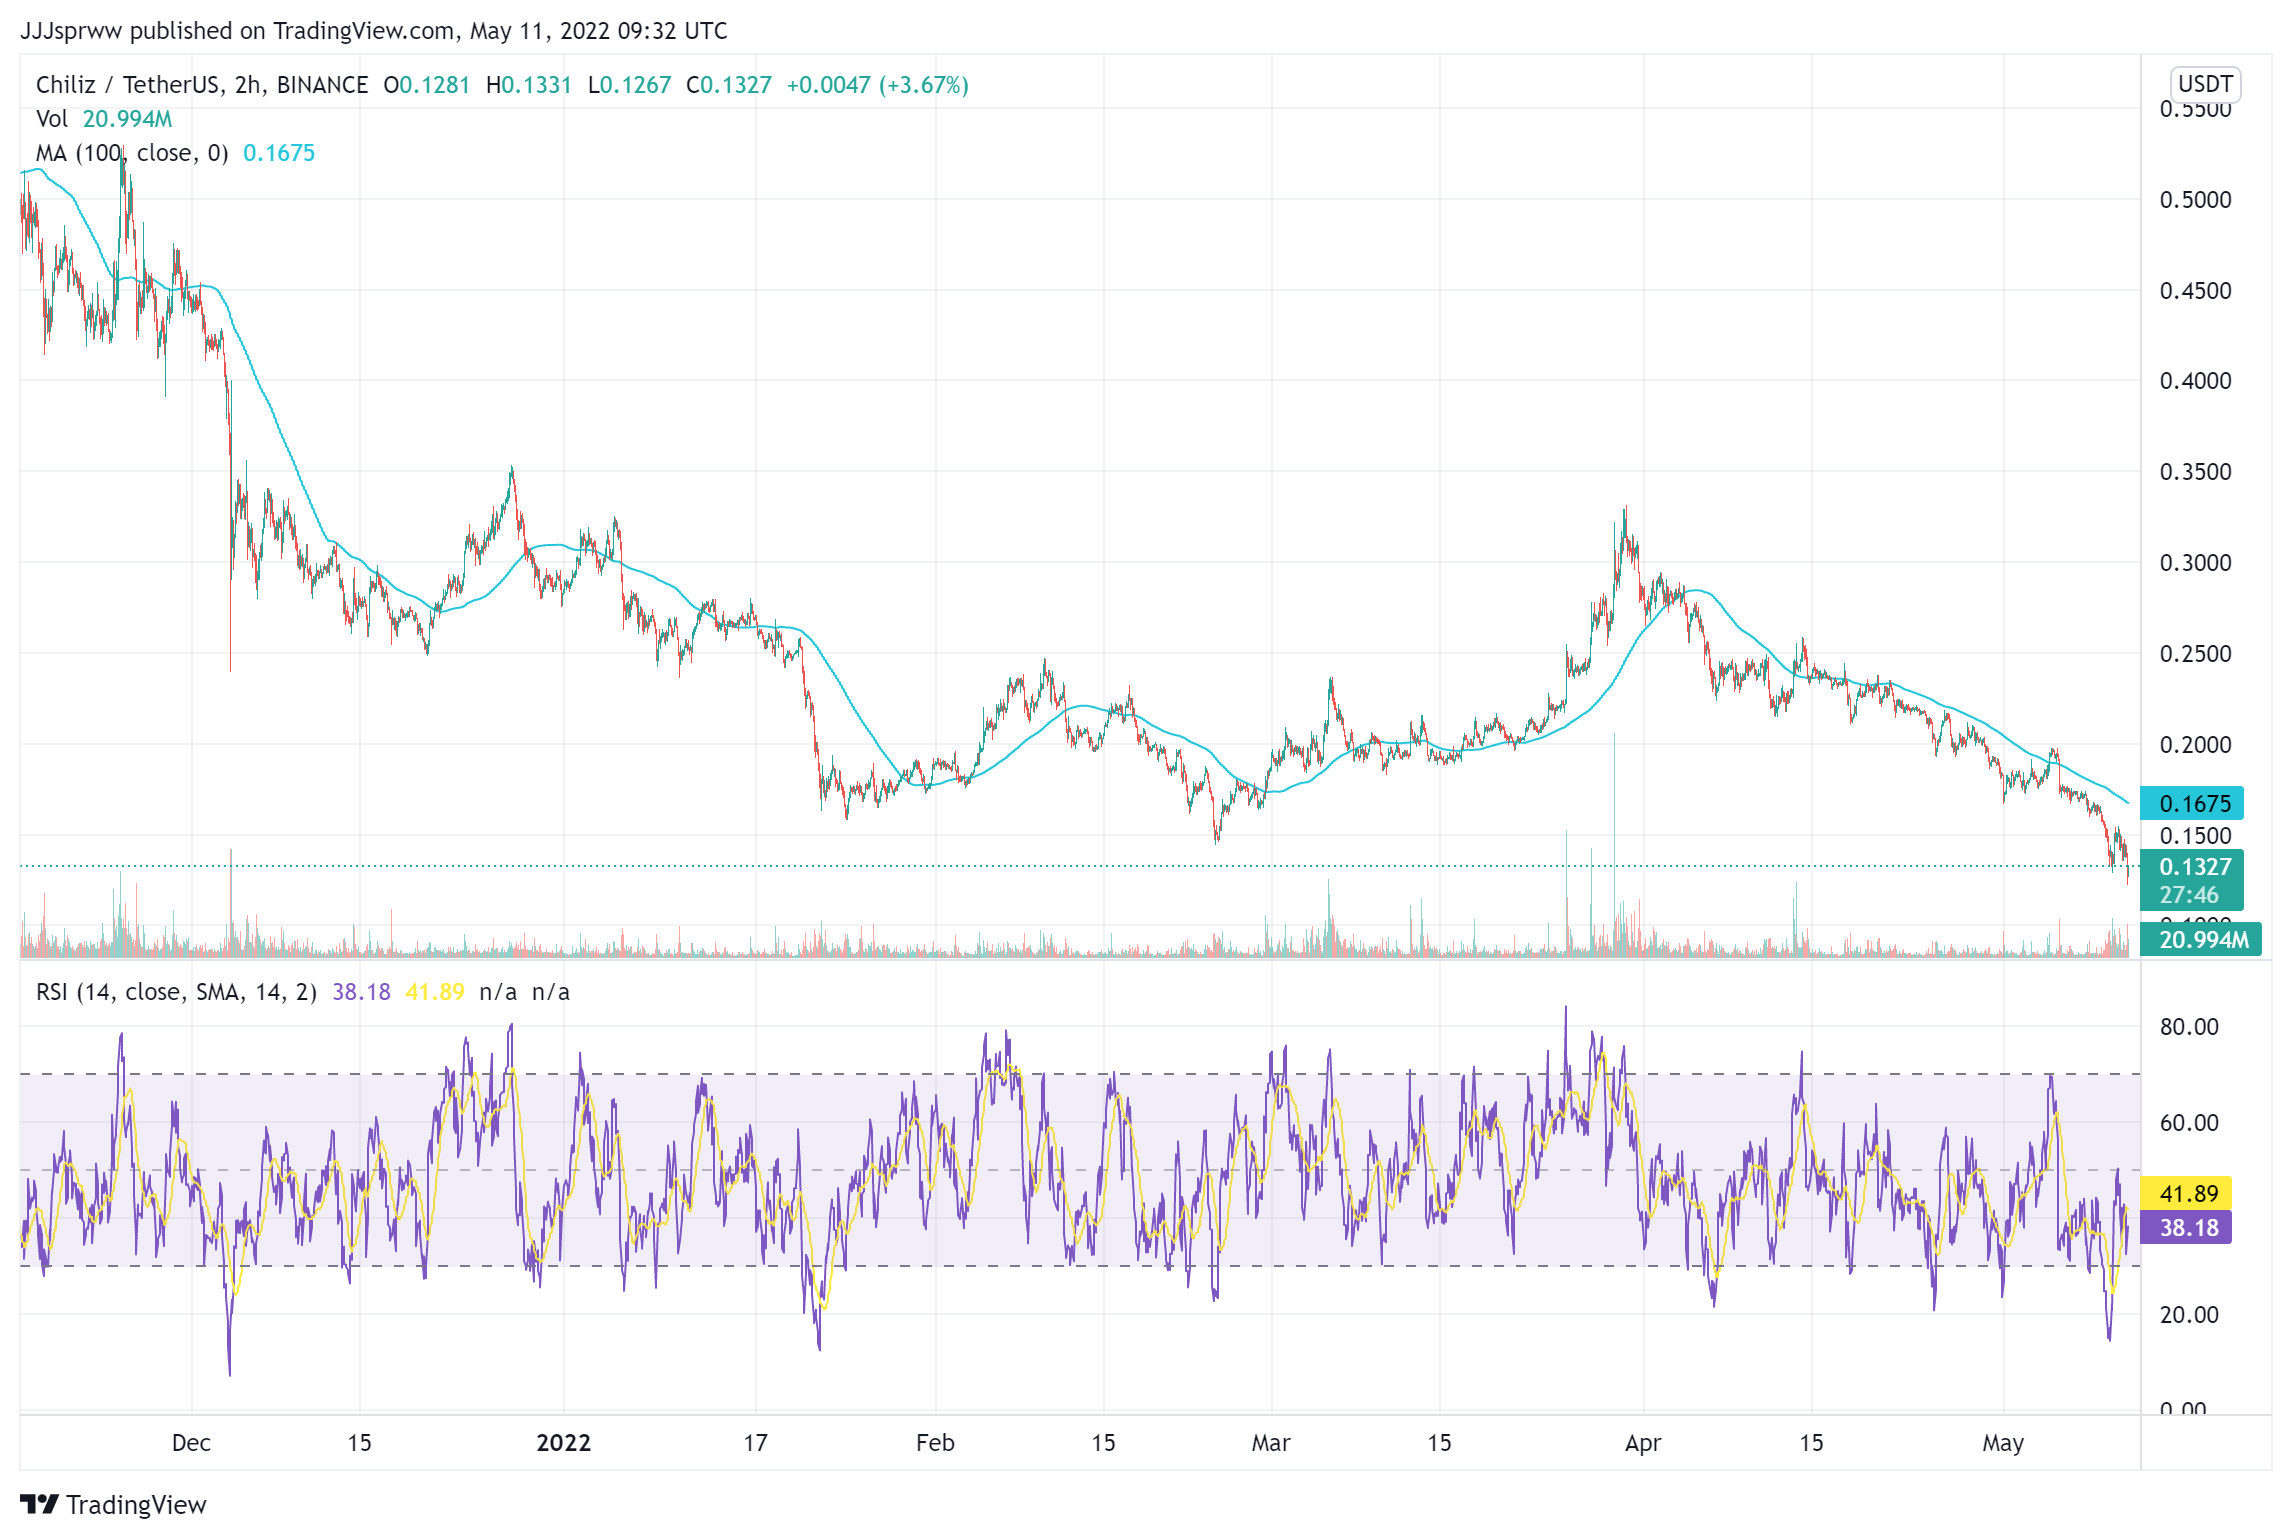Image resolution: width=2292 pixels, height=1540 pixels.
Task: Click the Mar marker on time axis
Action: point(1271,1443)
